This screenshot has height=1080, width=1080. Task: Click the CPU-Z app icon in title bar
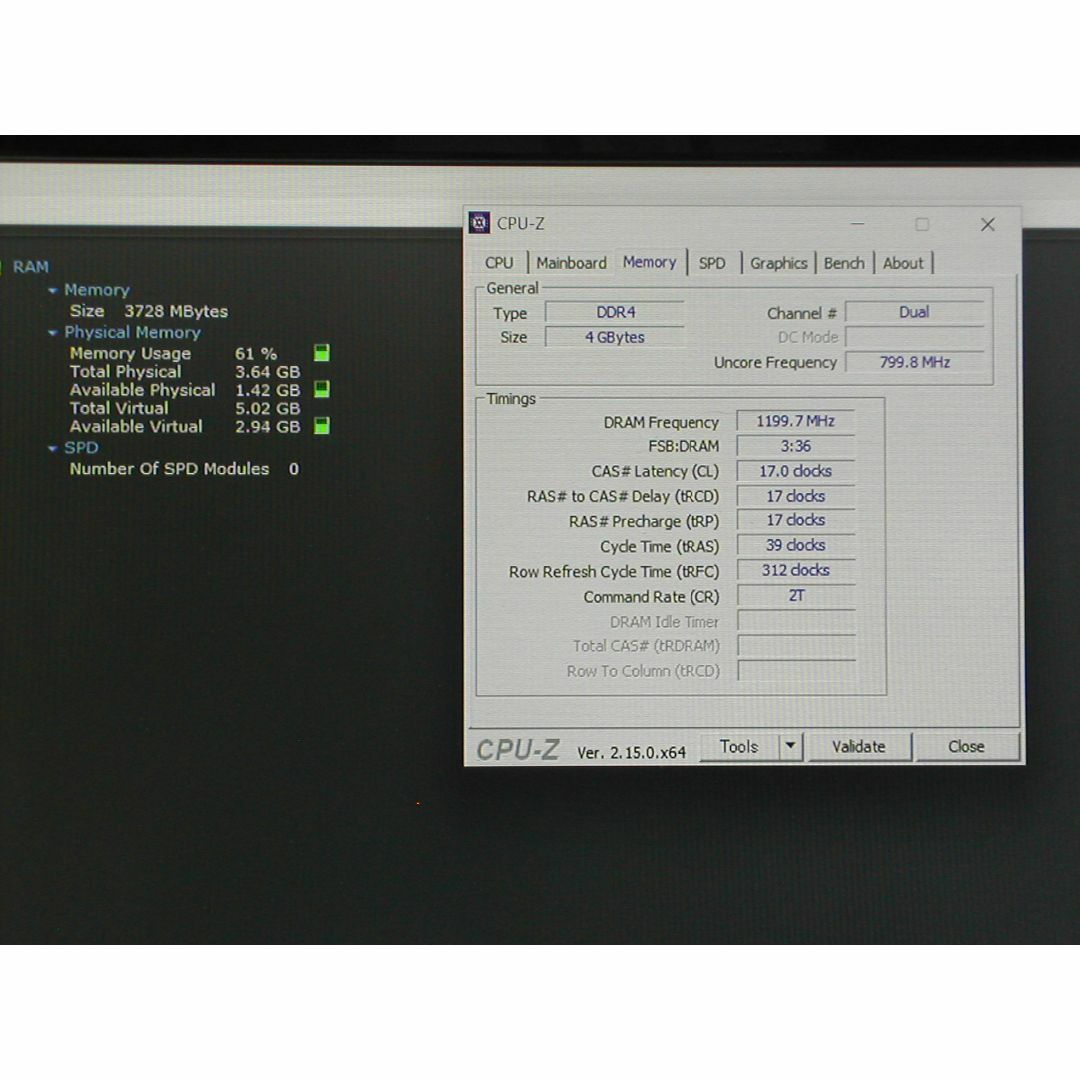coord(479,223)
